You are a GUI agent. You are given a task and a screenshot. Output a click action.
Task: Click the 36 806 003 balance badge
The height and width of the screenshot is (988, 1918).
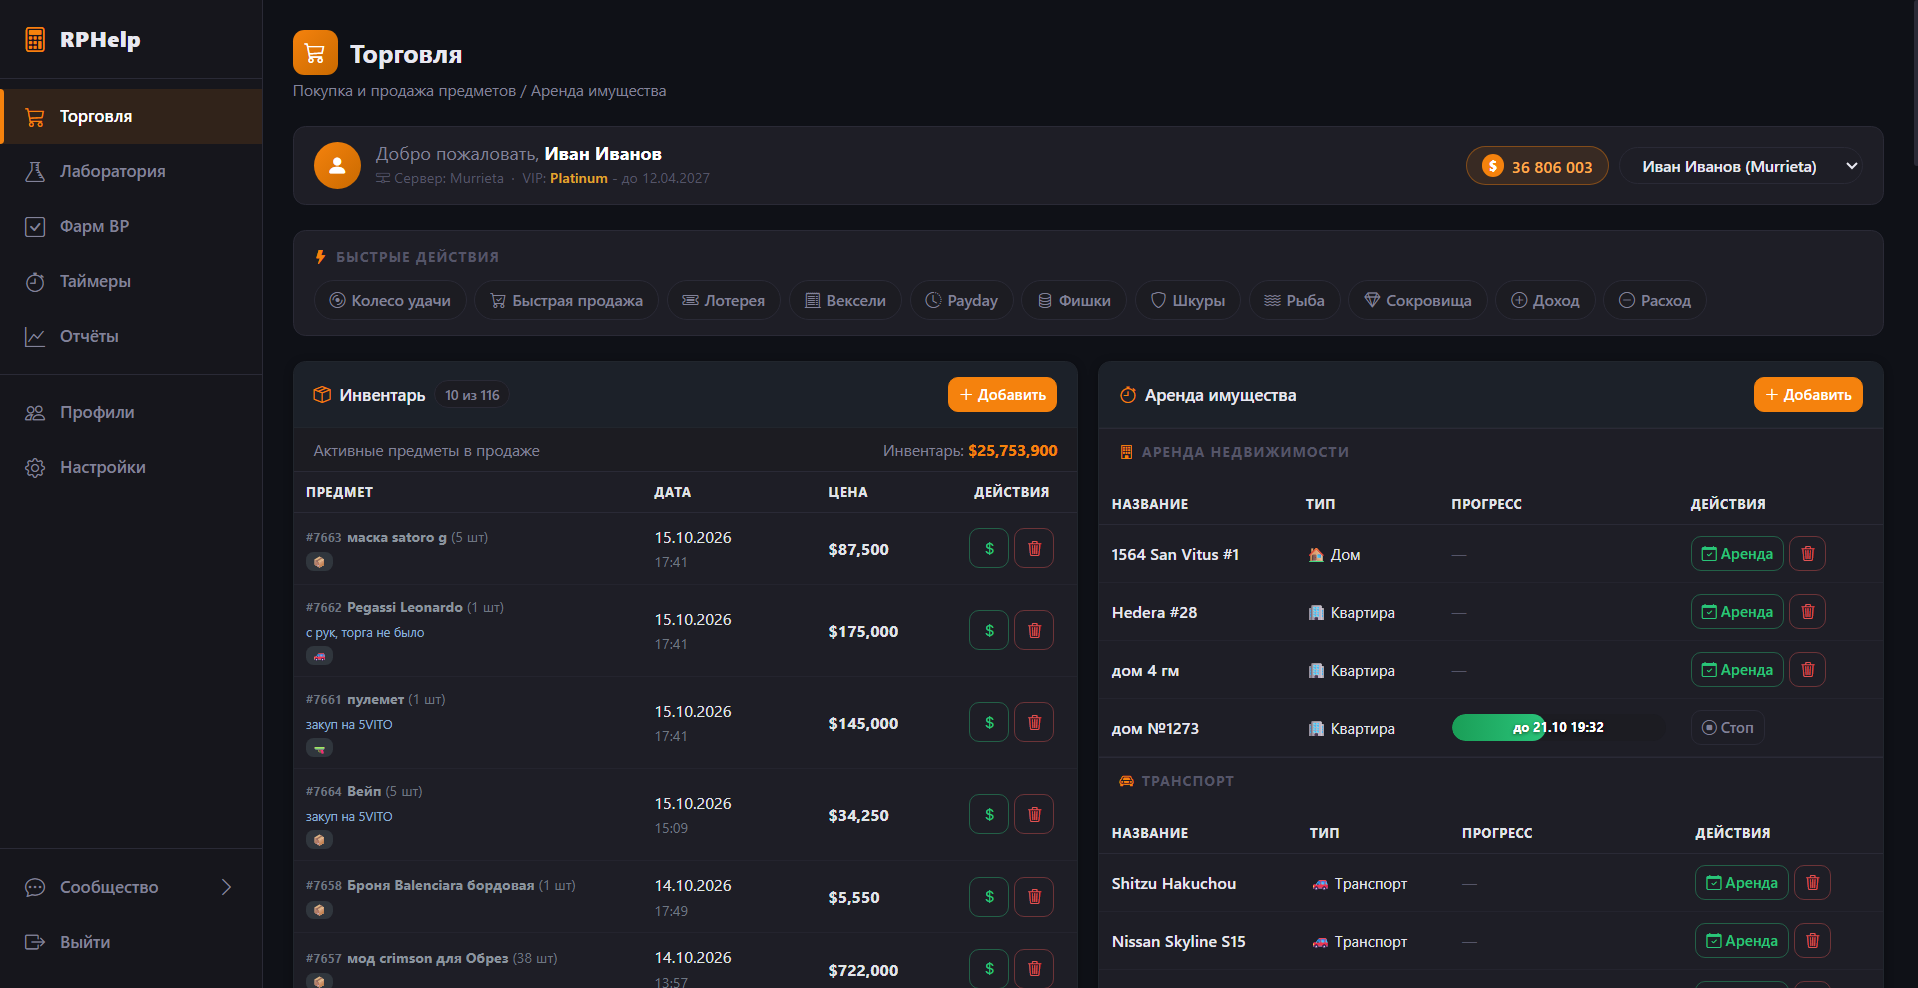tap(1537, 166)
